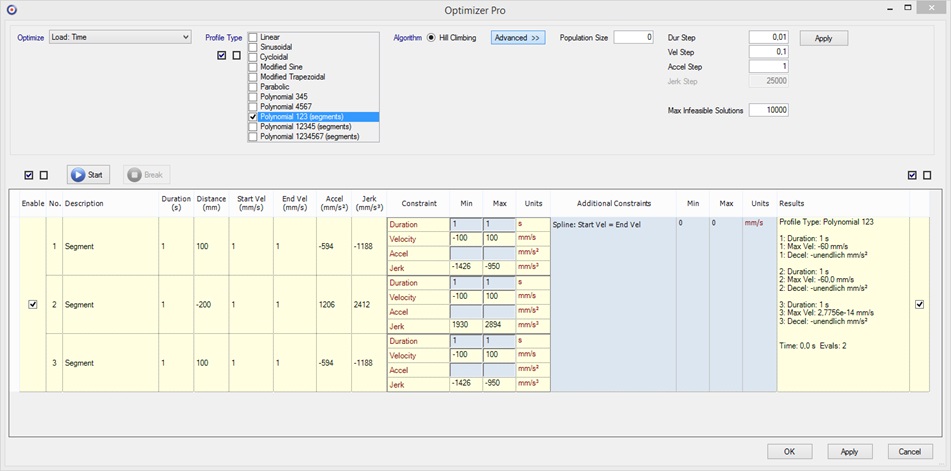The image size is (951, 471).
Task: Check the Linear profile type checkbox
Action: (x=253, y=37)
